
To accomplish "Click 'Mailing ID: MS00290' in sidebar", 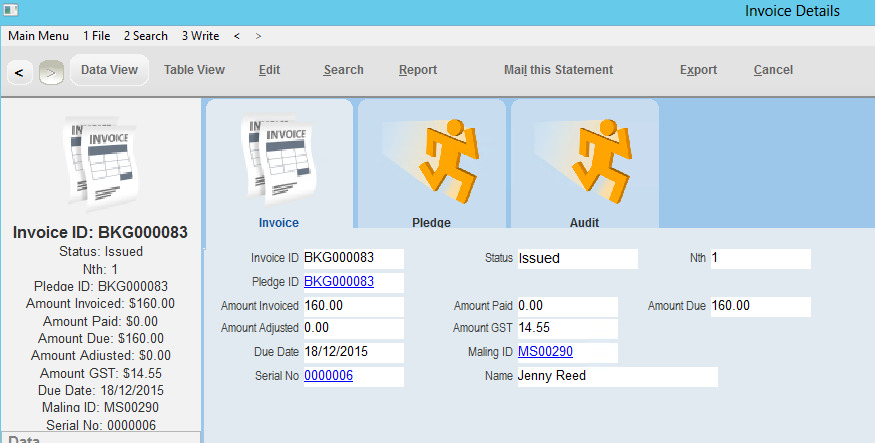I will (100, 407).
